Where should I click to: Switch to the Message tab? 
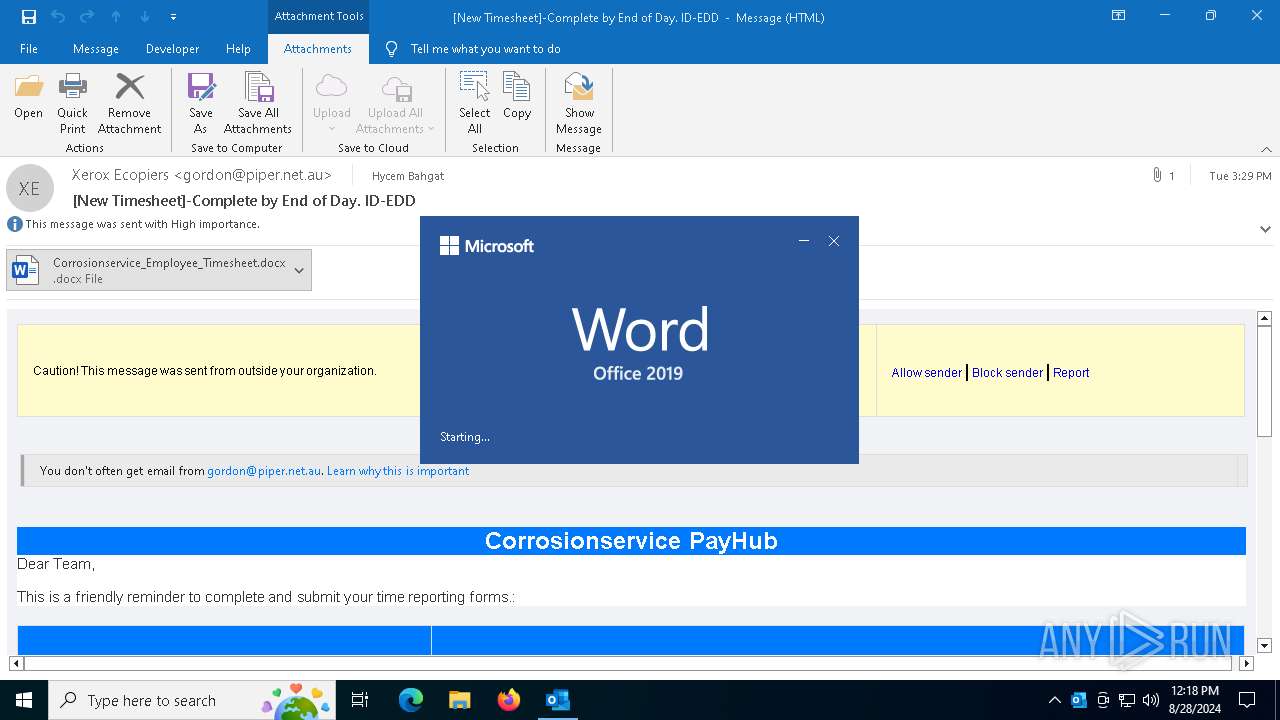96,49
